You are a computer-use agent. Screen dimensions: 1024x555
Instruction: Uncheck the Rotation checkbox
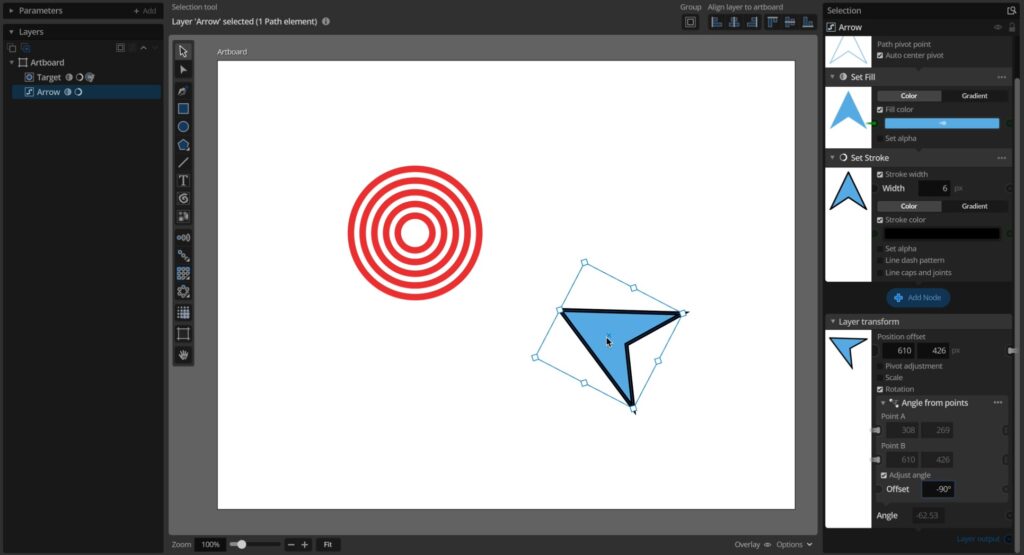tap(880, 389)
